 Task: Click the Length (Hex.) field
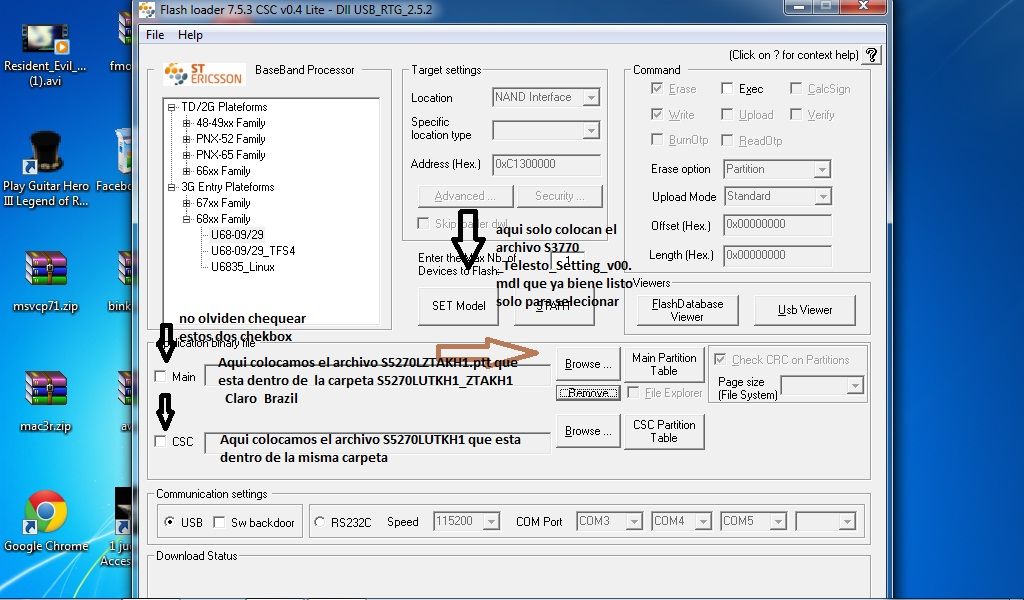(x=777, y=255)
